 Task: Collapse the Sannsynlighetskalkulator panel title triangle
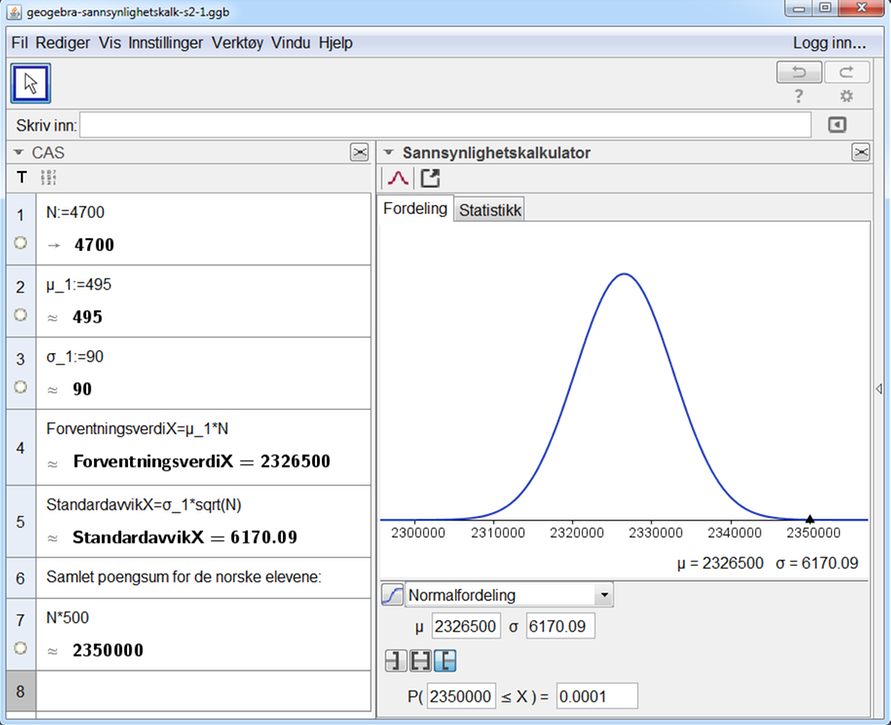point(389,153)
